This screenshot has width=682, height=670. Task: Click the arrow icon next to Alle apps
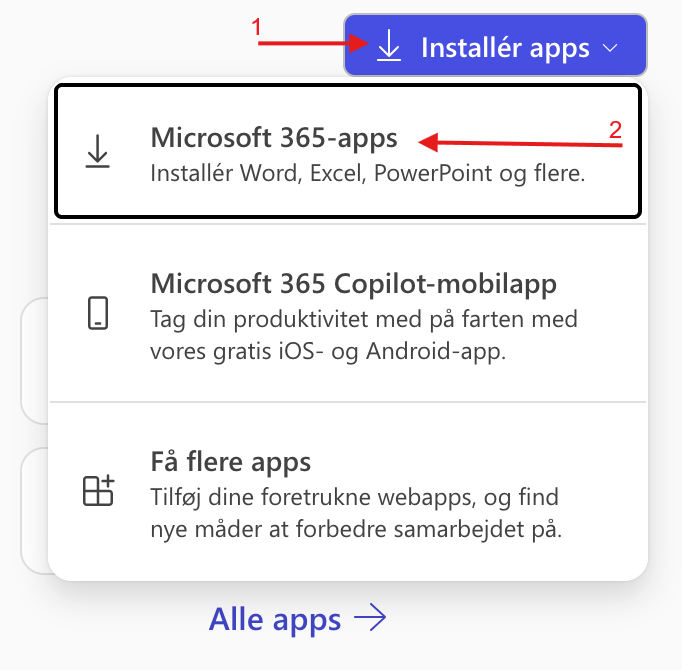(x=370, y=619)
